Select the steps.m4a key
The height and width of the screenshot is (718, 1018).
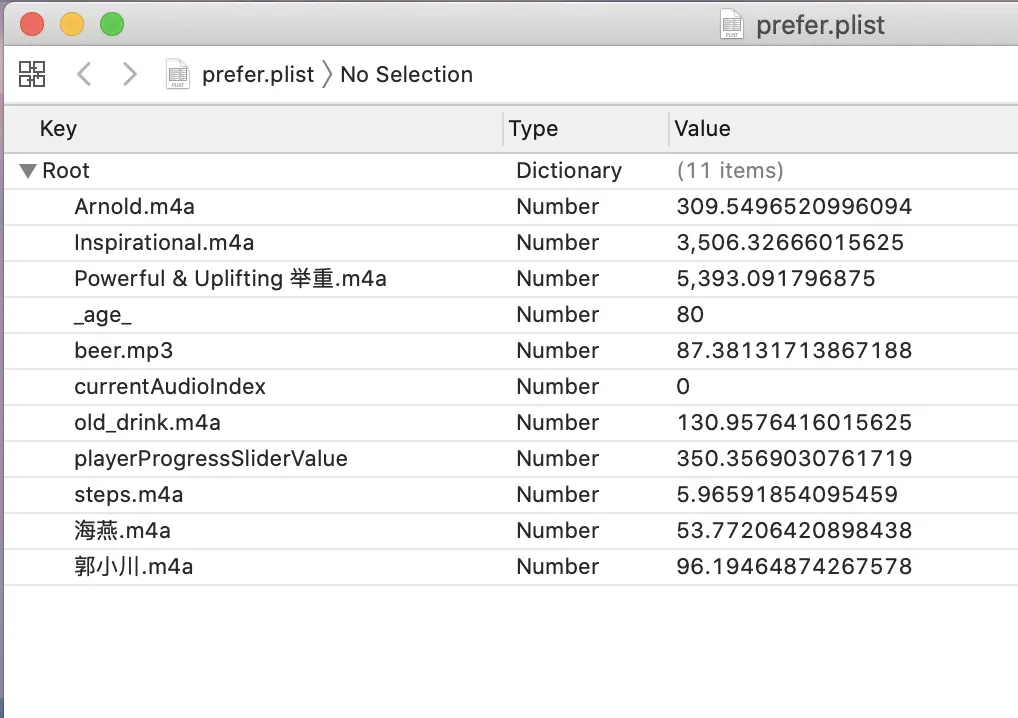(129, 495)
